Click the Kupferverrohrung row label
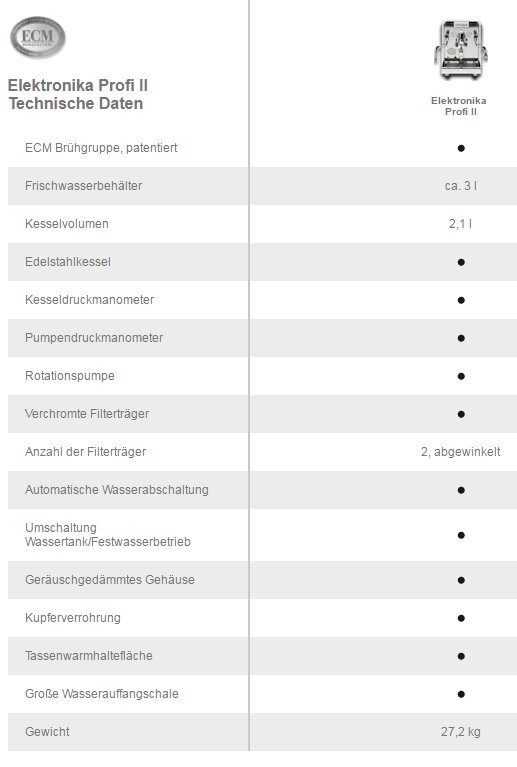This screenshot has width=517, height=767. (x=73, y=618)
